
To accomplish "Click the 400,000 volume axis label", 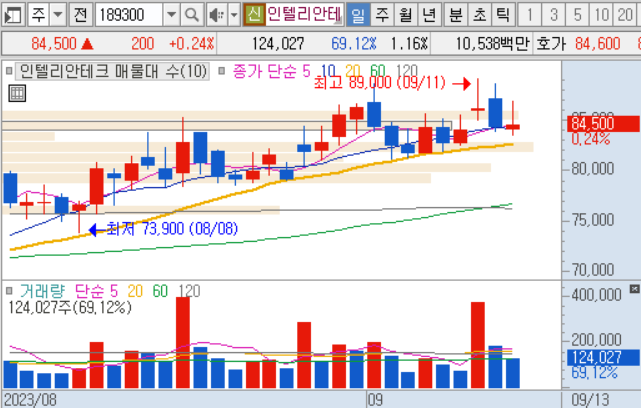I will pyautogui.click(x=596, y=294).
